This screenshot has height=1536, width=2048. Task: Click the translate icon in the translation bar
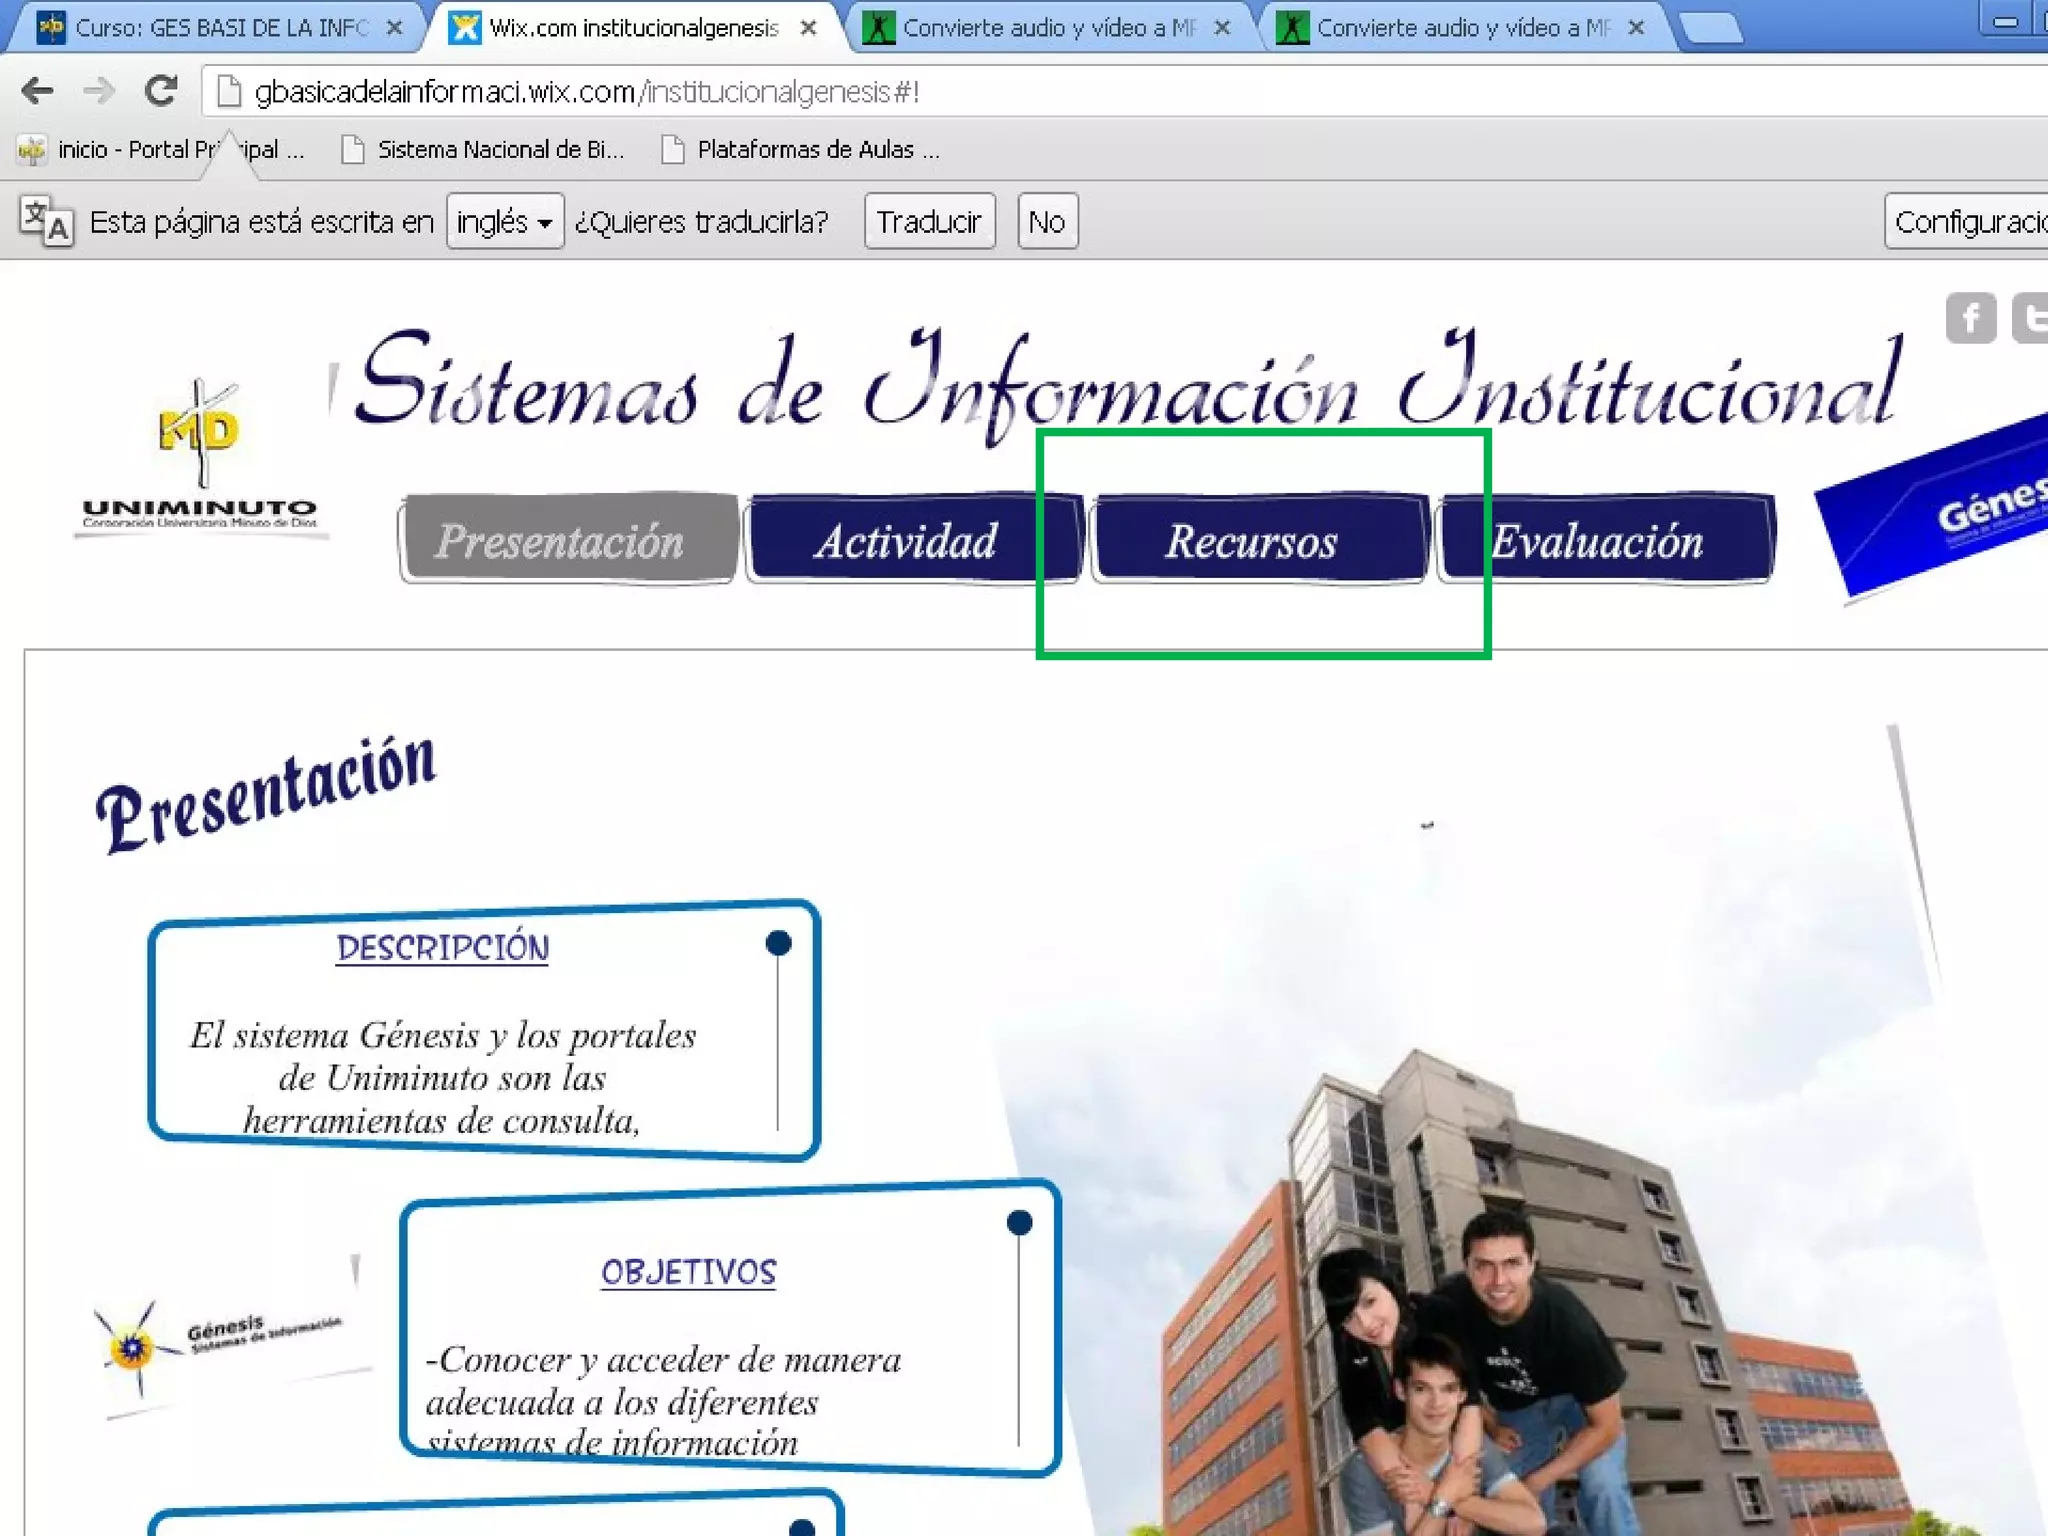point(46,221)
